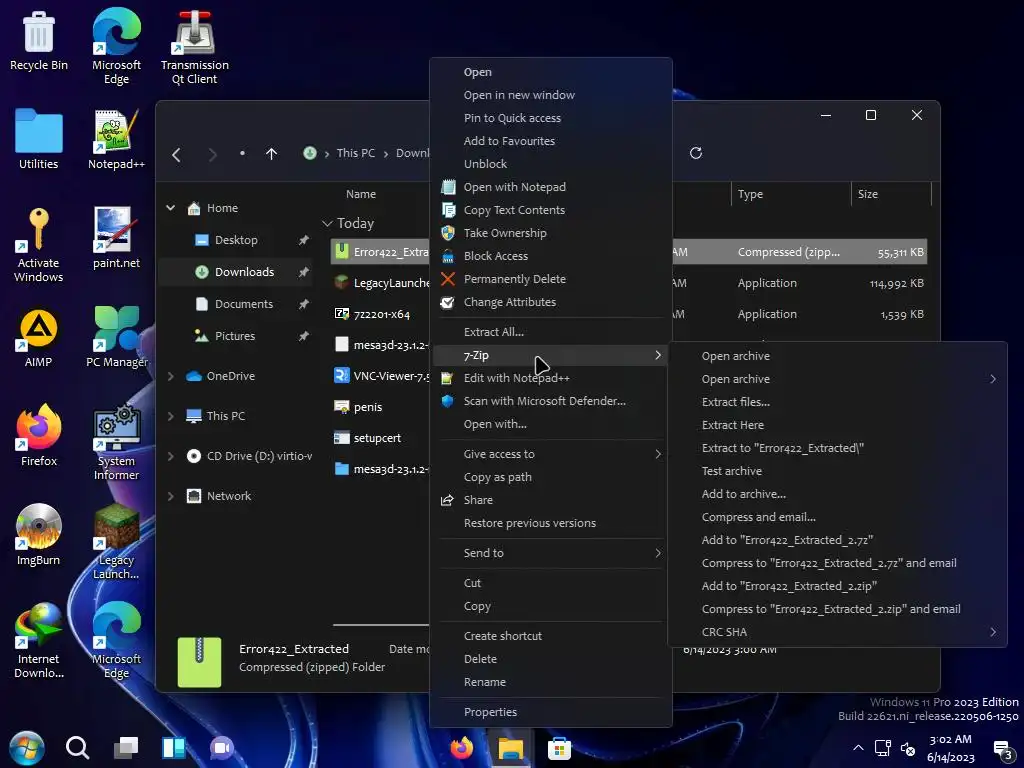Launch PC Manager desktop shortcut
The image size is (1024, 768).
pos(116,338)
